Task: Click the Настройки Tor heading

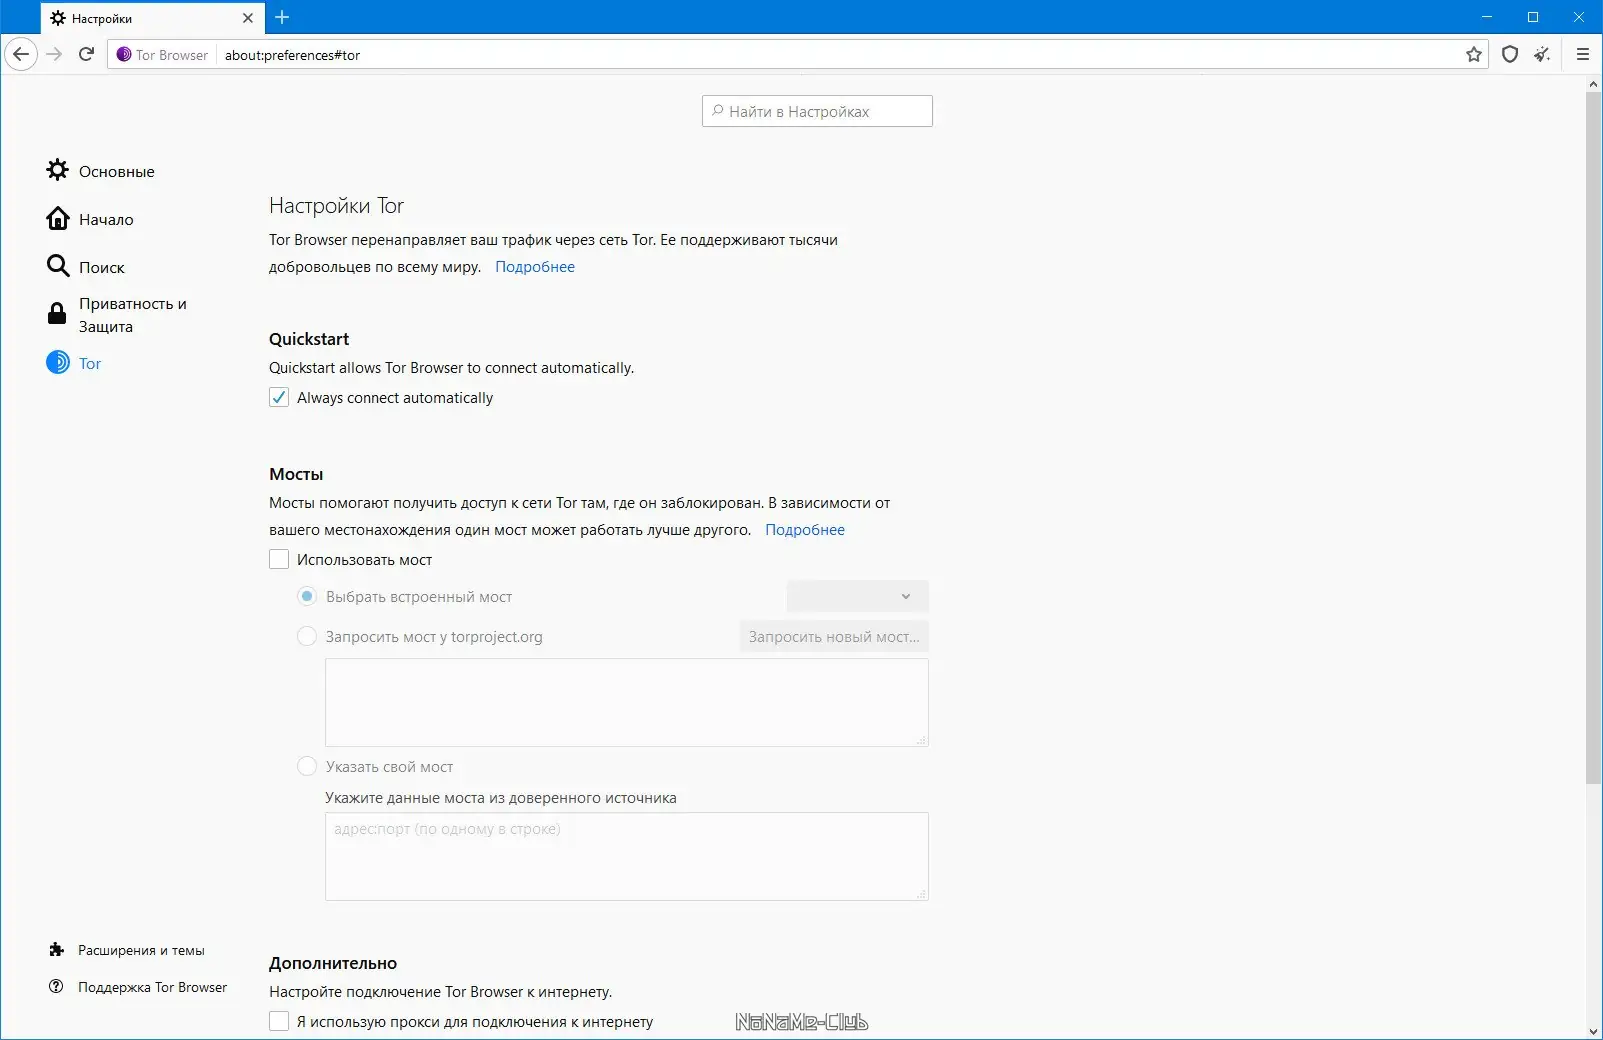Action: 336,205
